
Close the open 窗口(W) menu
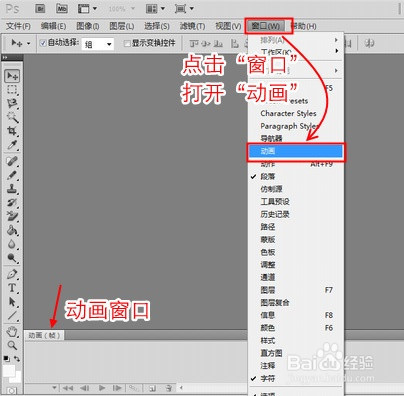tap(266, 26)
